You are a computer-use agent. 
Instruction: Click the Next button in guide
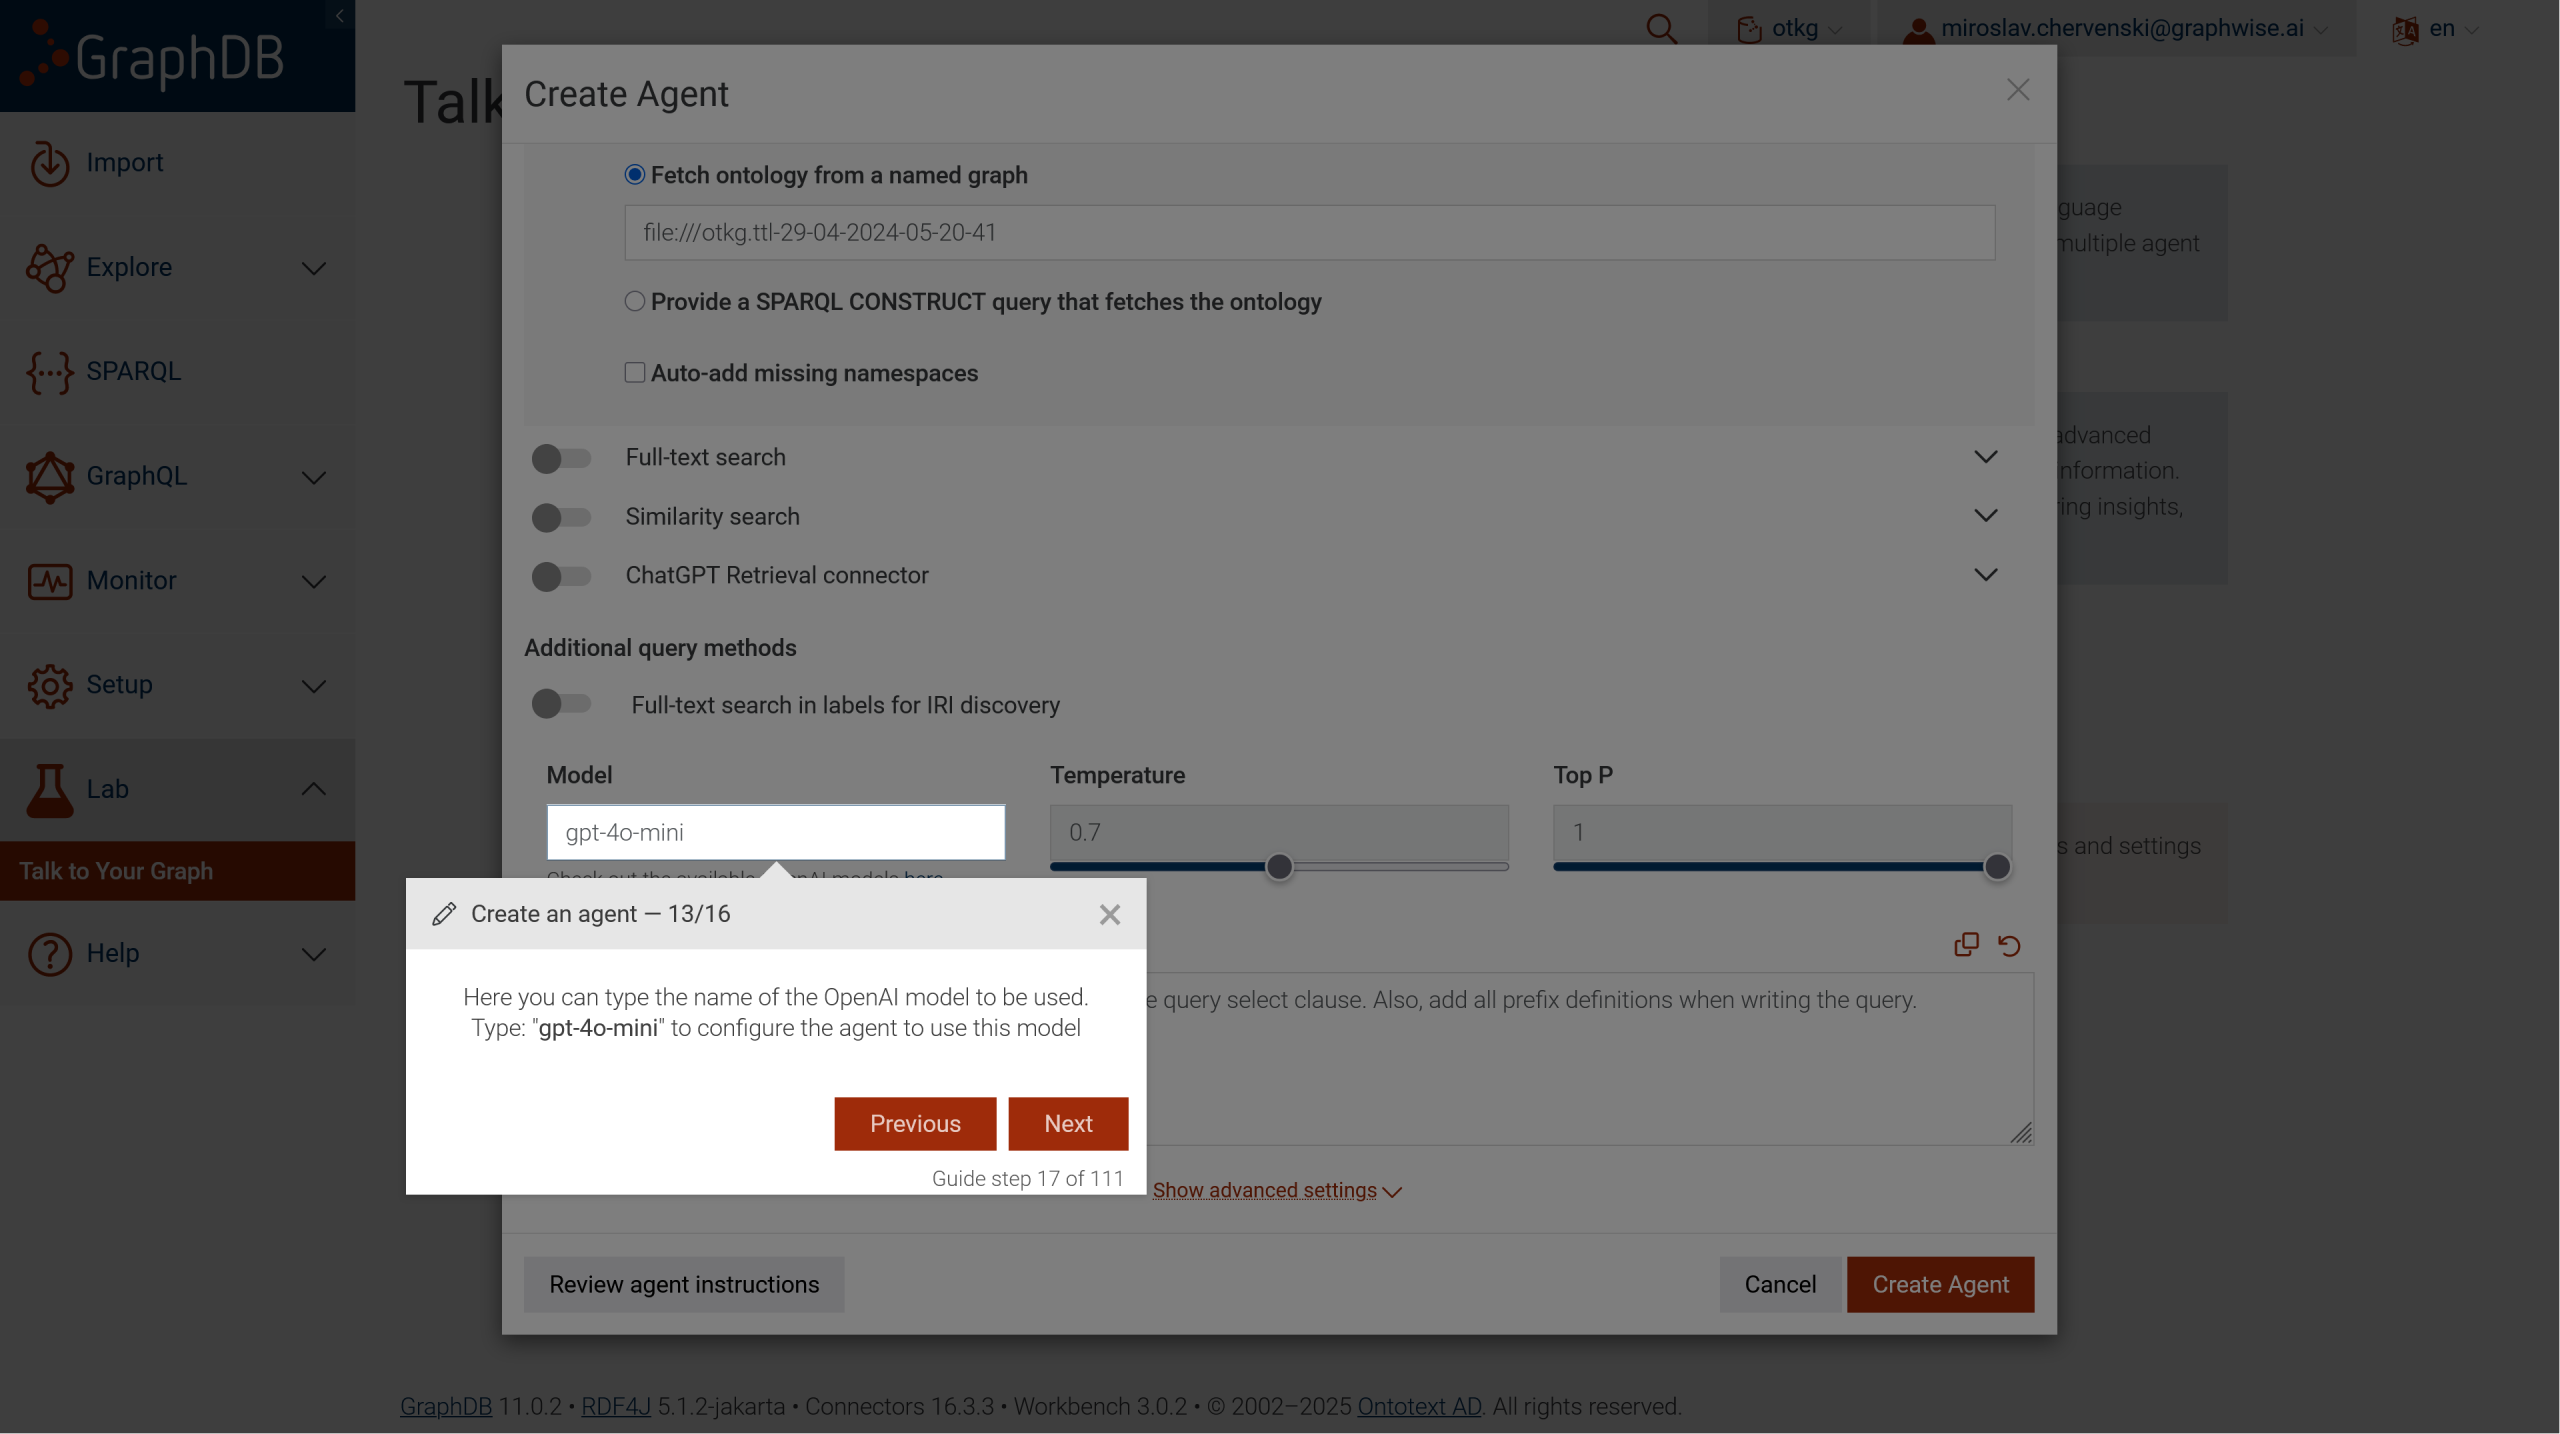[1068, 1124]
